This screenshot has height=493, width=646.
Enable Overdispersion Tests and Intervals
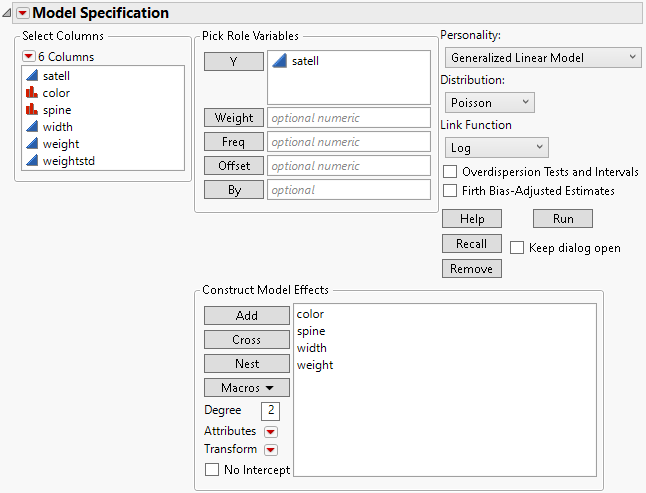(x=451, y=172)
